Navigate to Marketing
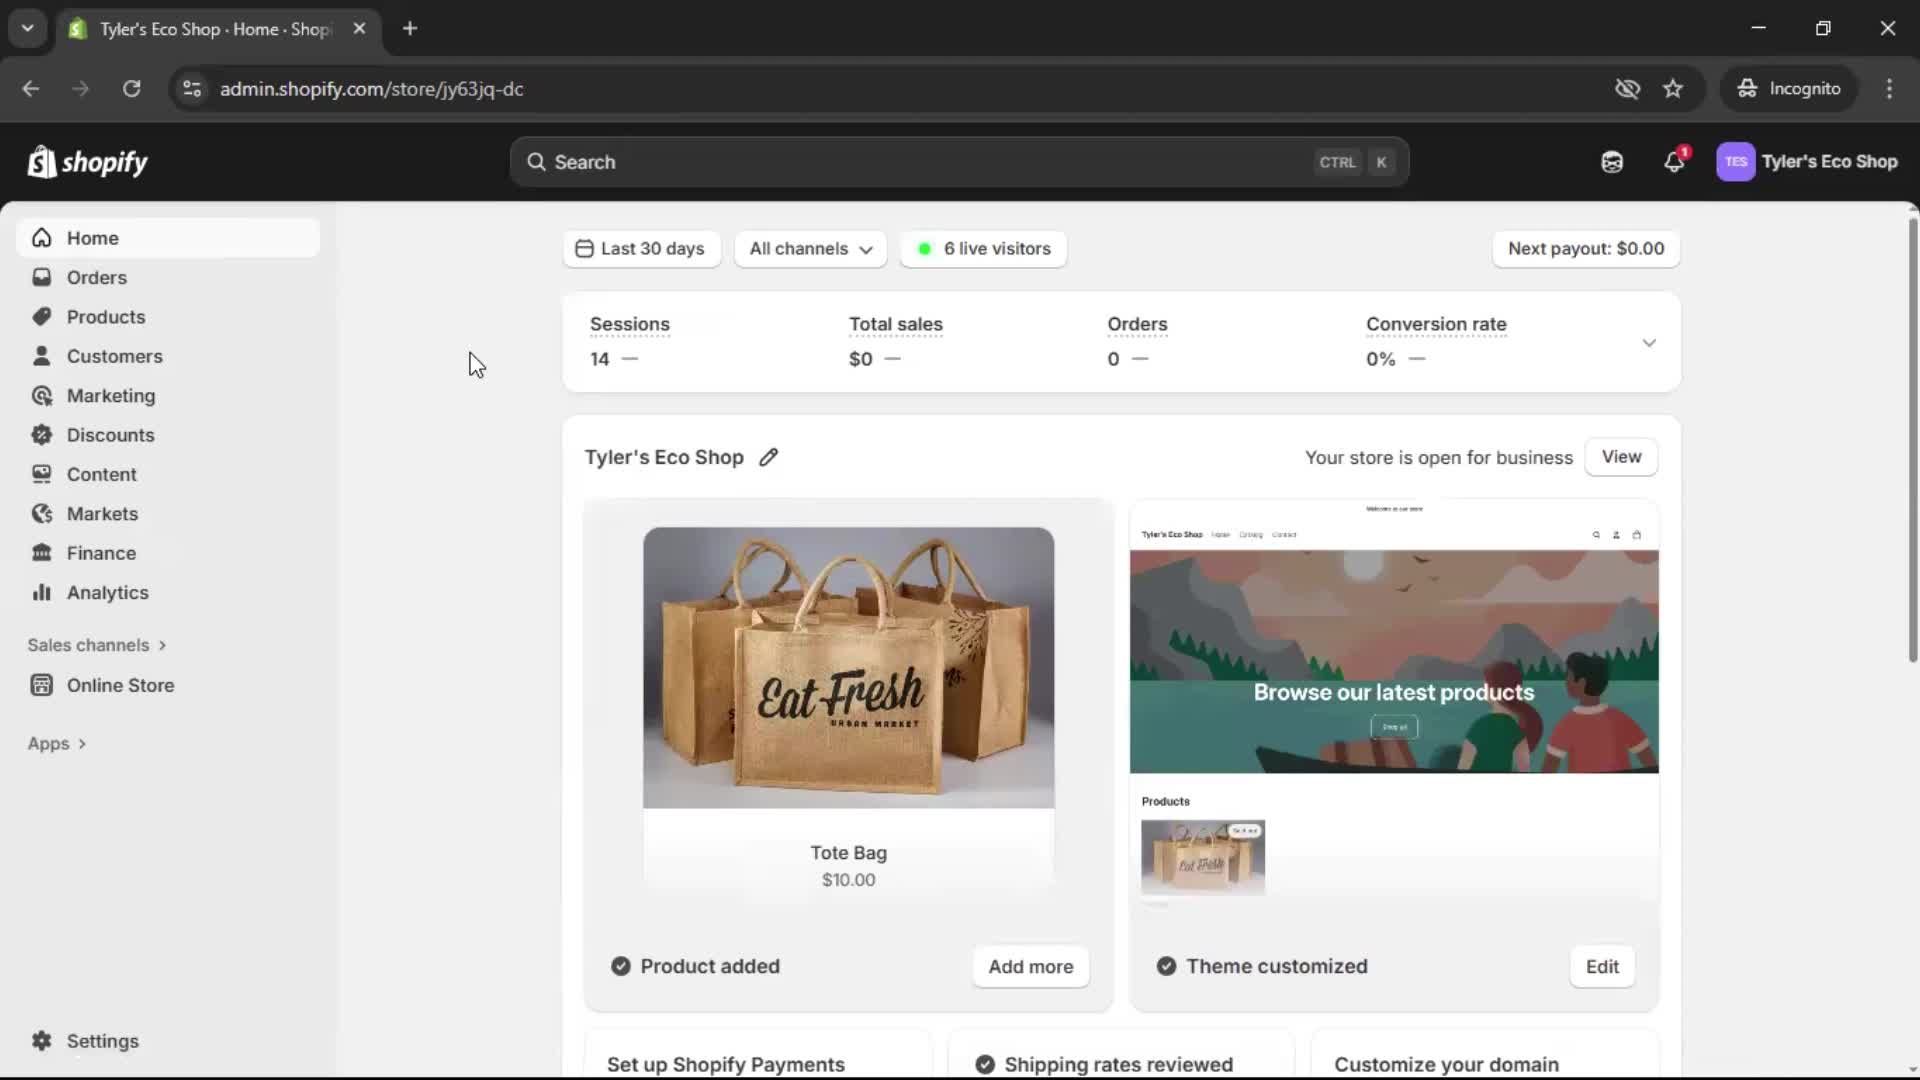Screen dimensions: 1920x1080 [168, 396]
